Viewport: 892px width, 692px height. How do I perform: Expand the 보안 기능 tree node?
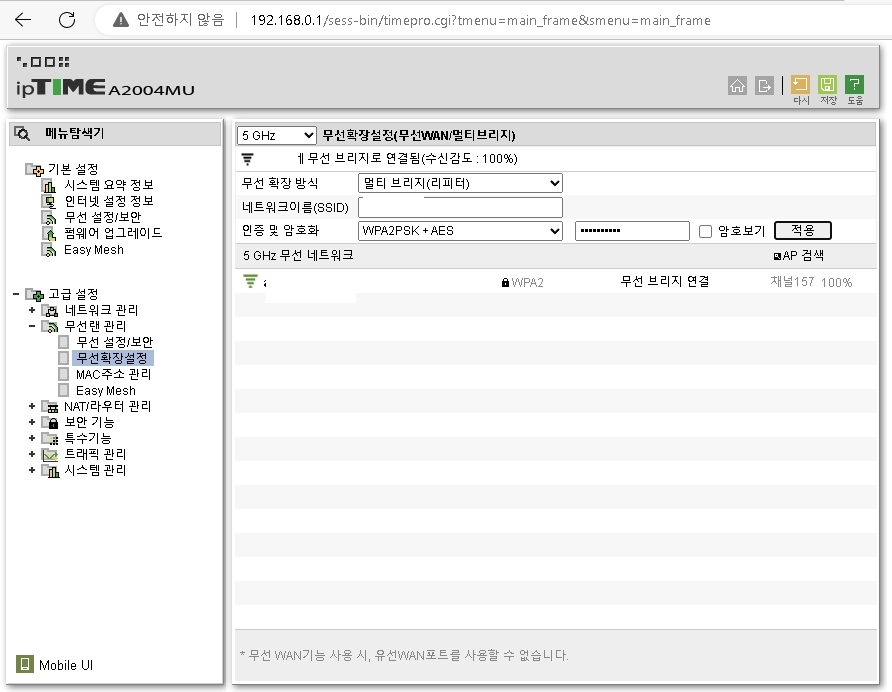(32, 422)
